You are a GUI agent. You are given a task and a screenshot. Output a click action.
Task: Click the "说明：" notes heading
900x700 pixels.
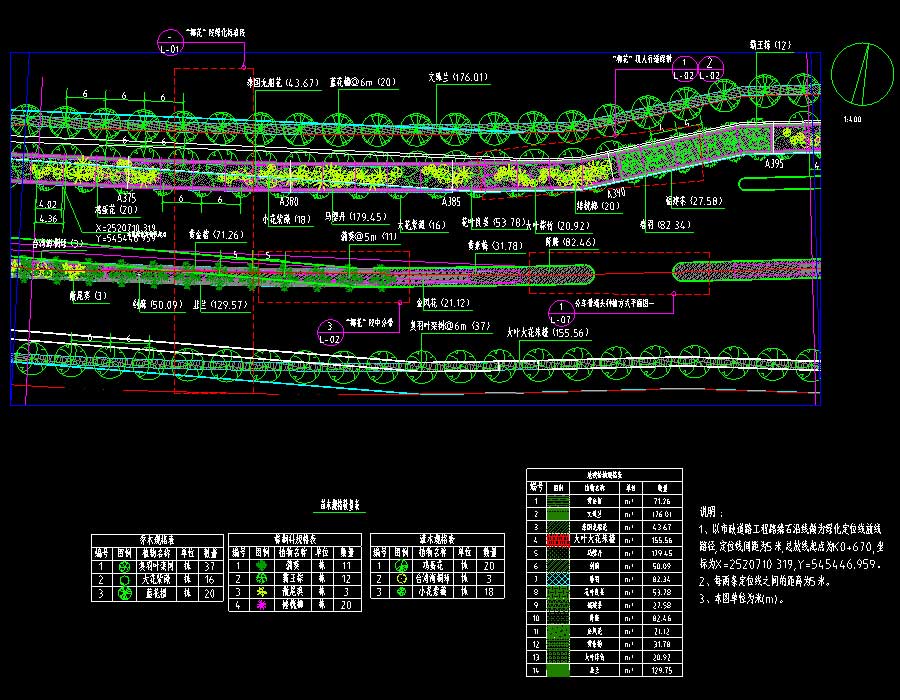[x=712, y=512]
